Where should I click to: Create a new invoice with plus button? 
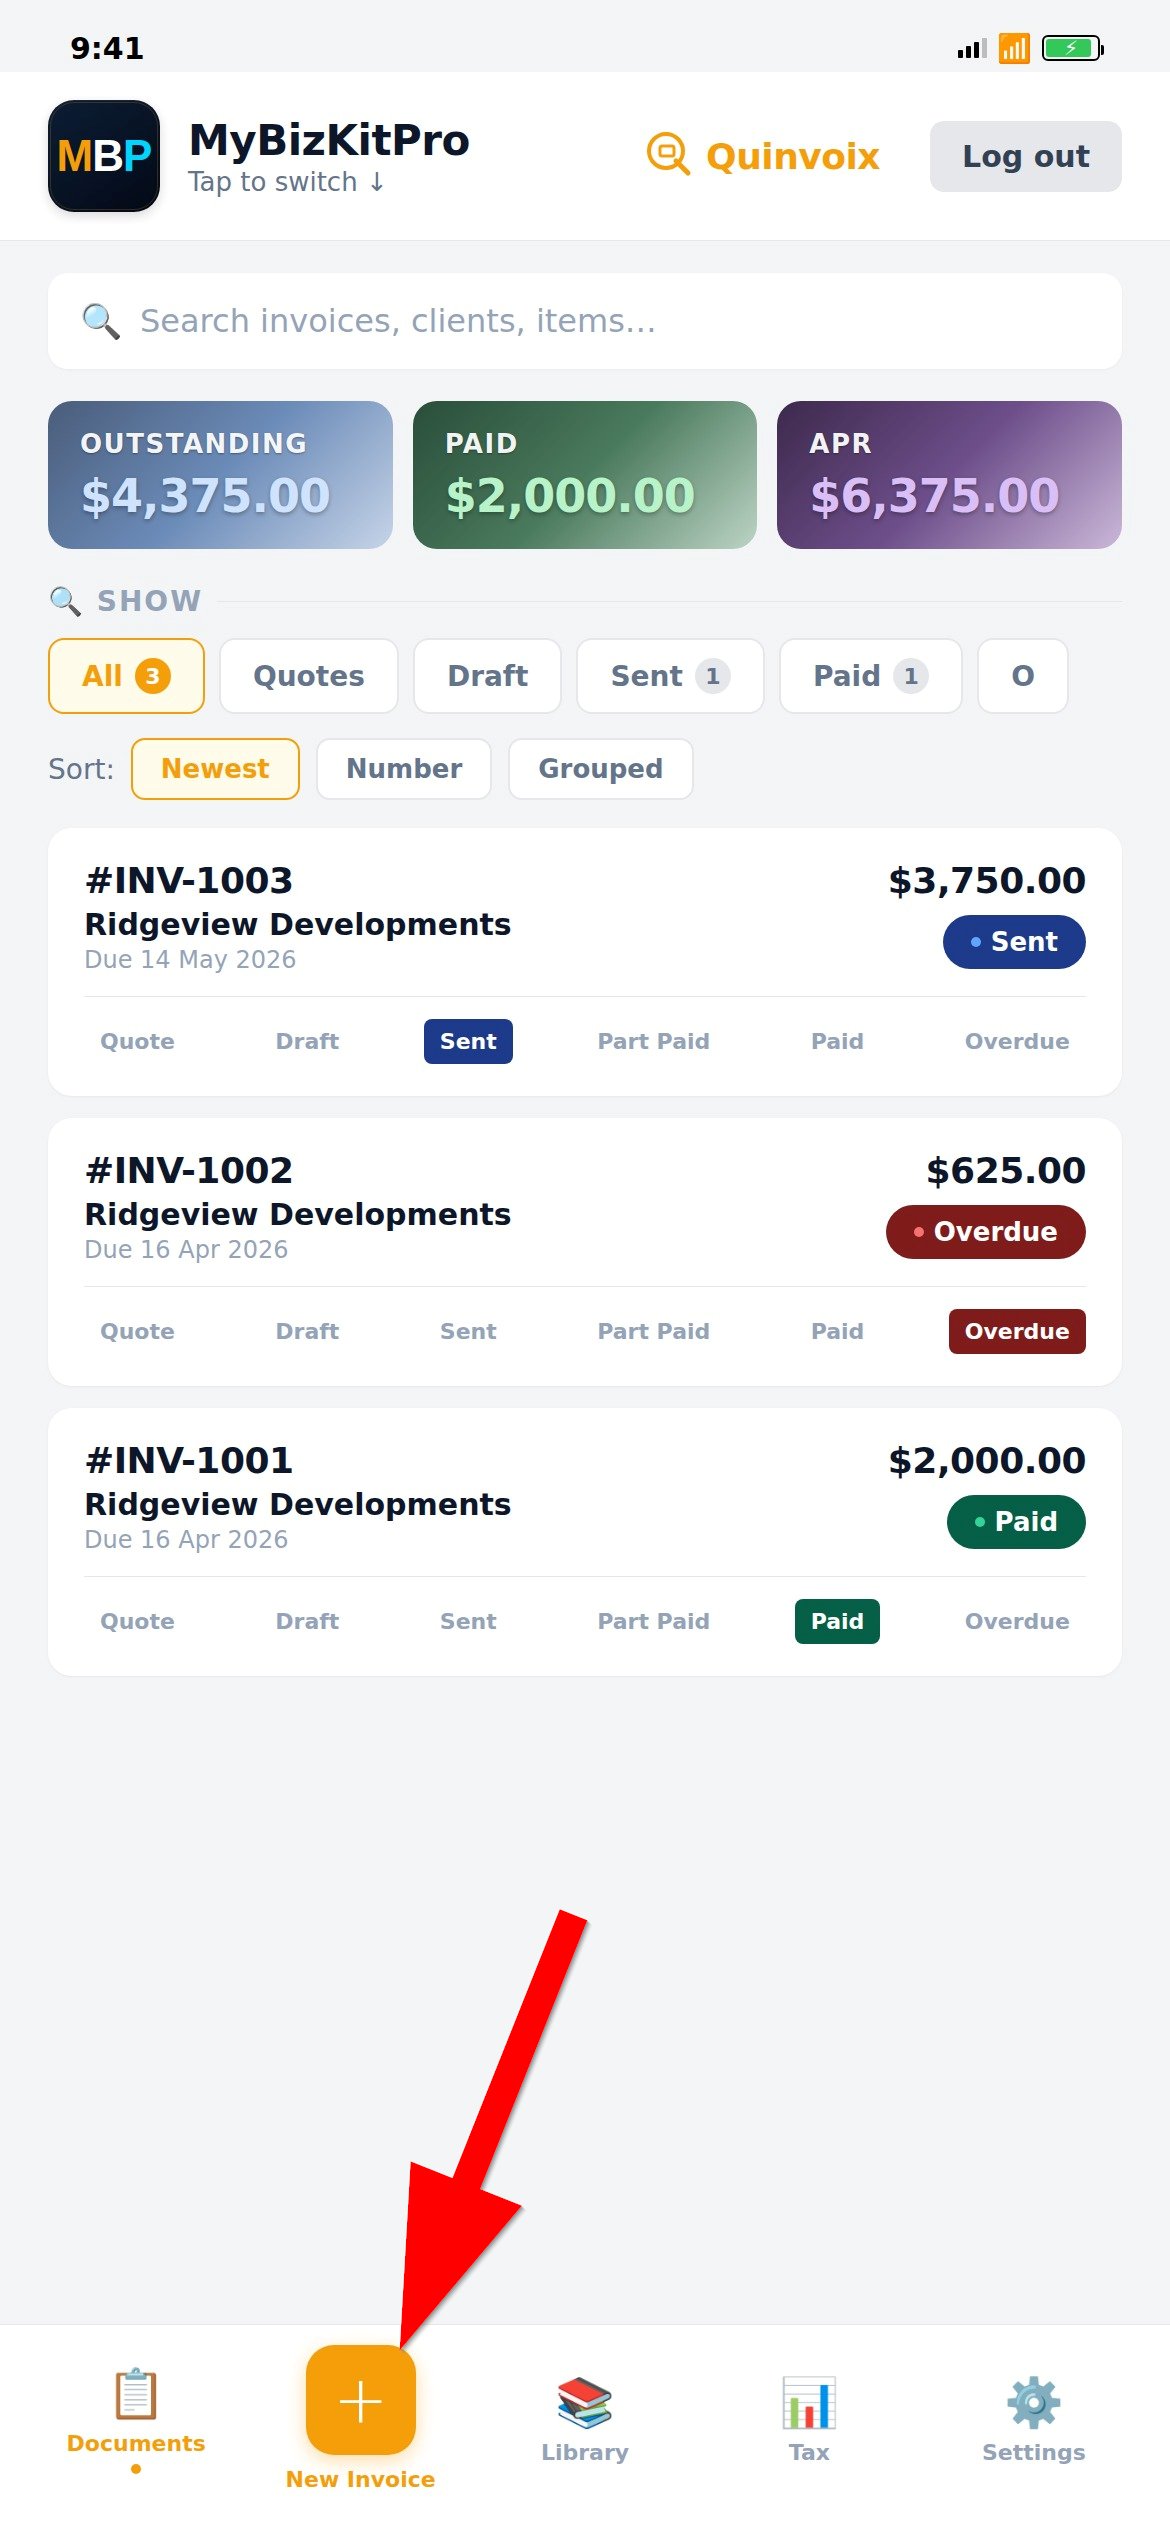click(361, 2400)
